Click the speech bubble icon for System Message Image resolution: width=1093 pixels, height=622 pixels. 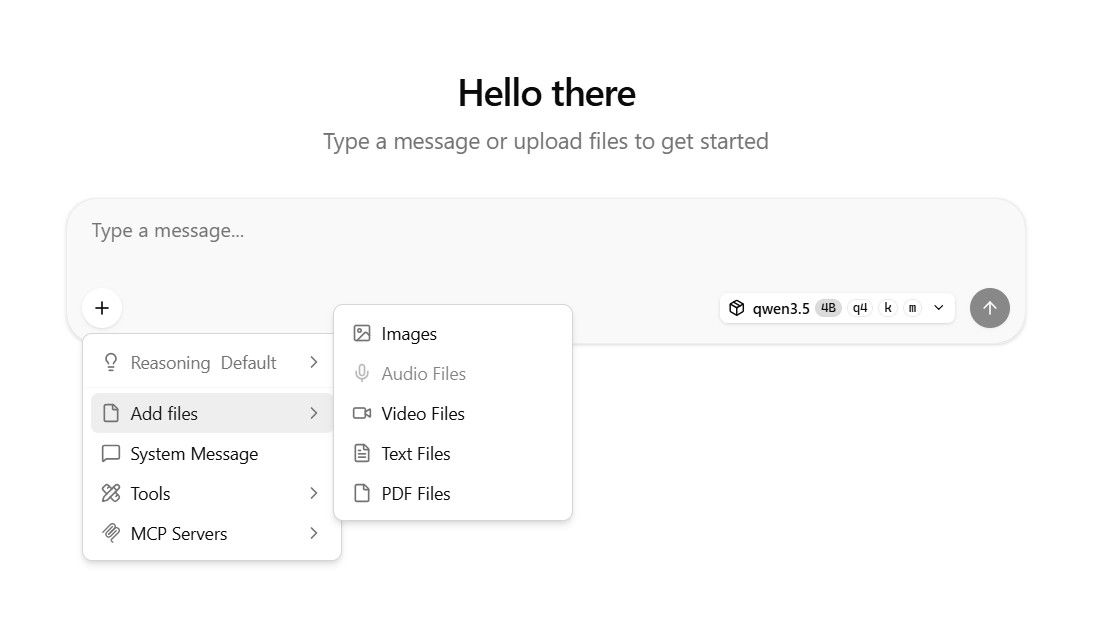pyautogui.click(x=111, y=454)
